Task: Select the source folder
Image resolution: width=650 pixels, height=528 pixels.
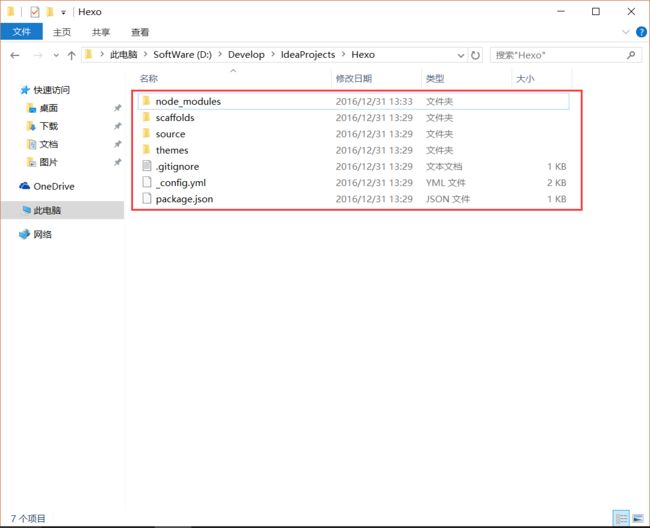Action: point(353,134)
